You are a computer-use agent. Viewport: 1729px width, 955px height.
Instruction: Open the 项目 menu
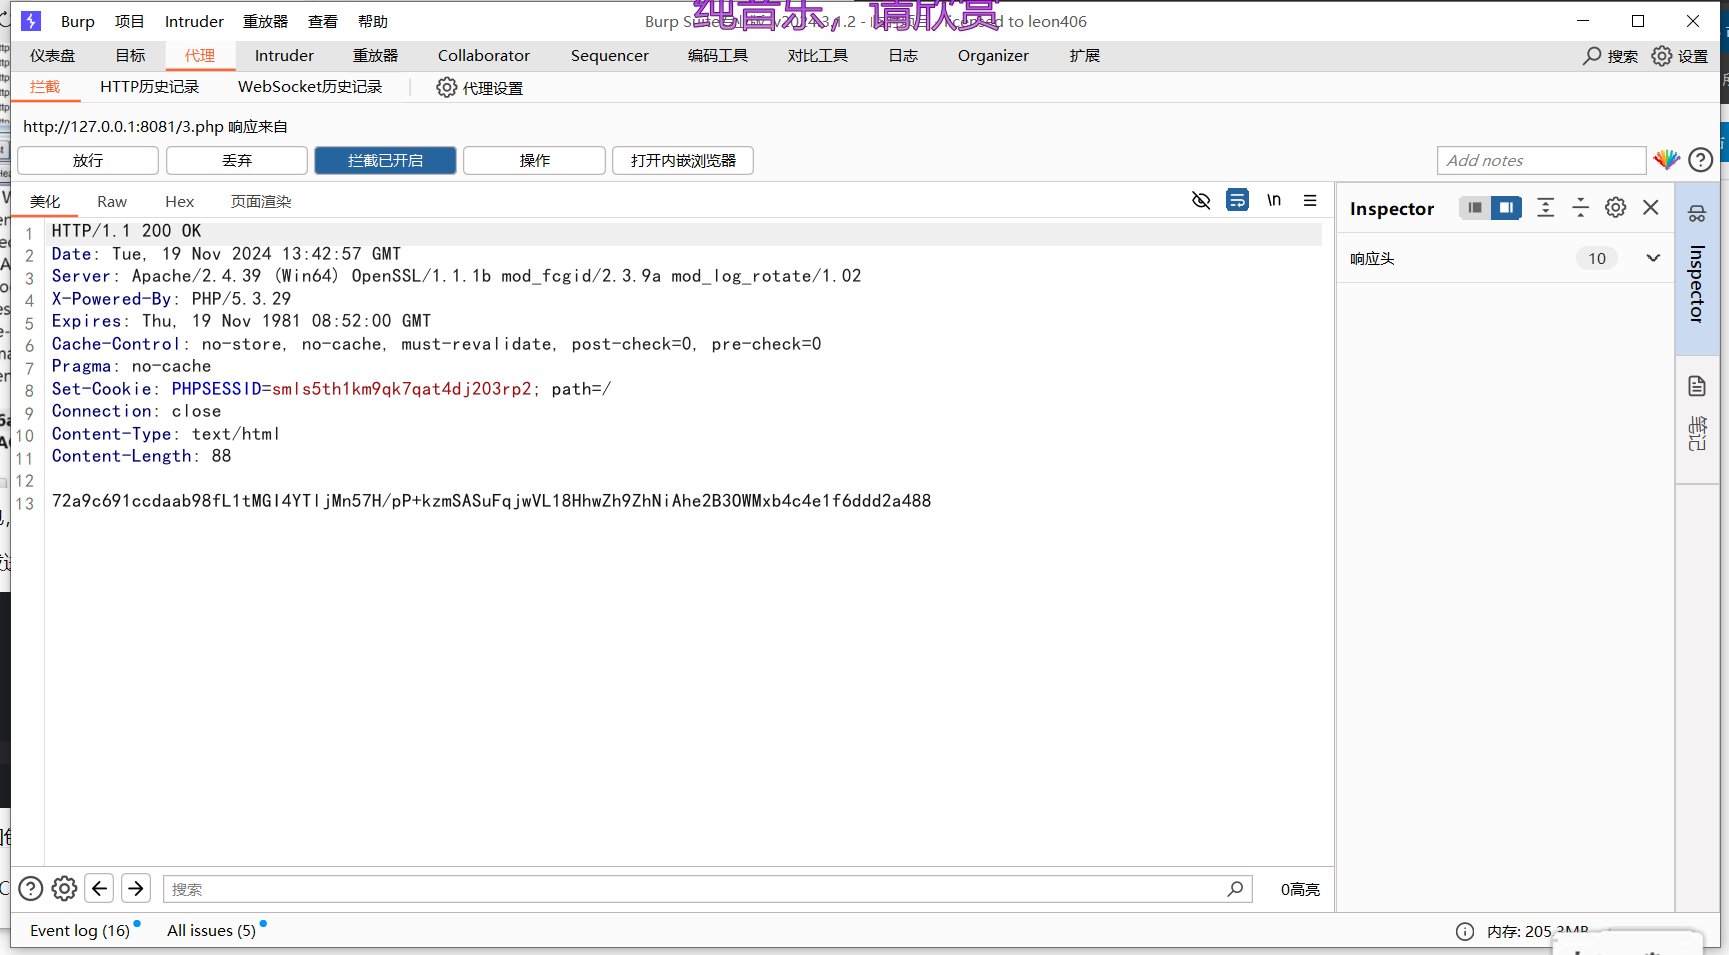(130, 21)
